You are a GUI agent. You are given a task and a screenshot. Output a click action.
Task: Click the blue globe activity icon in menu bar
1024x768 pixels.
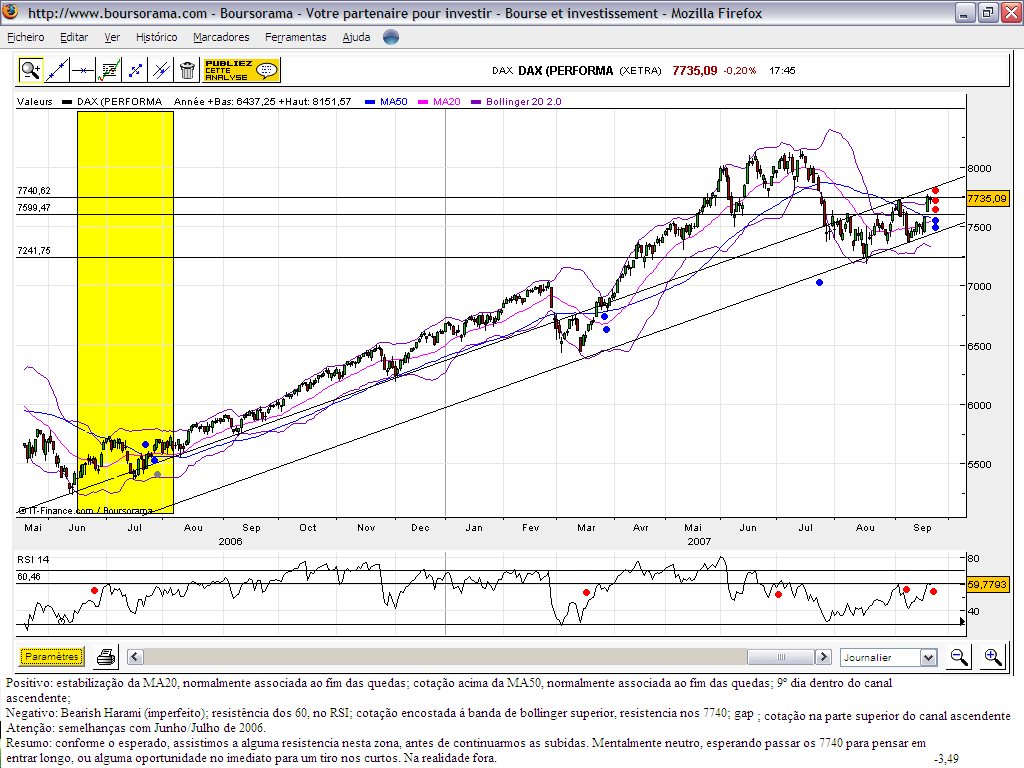pos(391,37)
